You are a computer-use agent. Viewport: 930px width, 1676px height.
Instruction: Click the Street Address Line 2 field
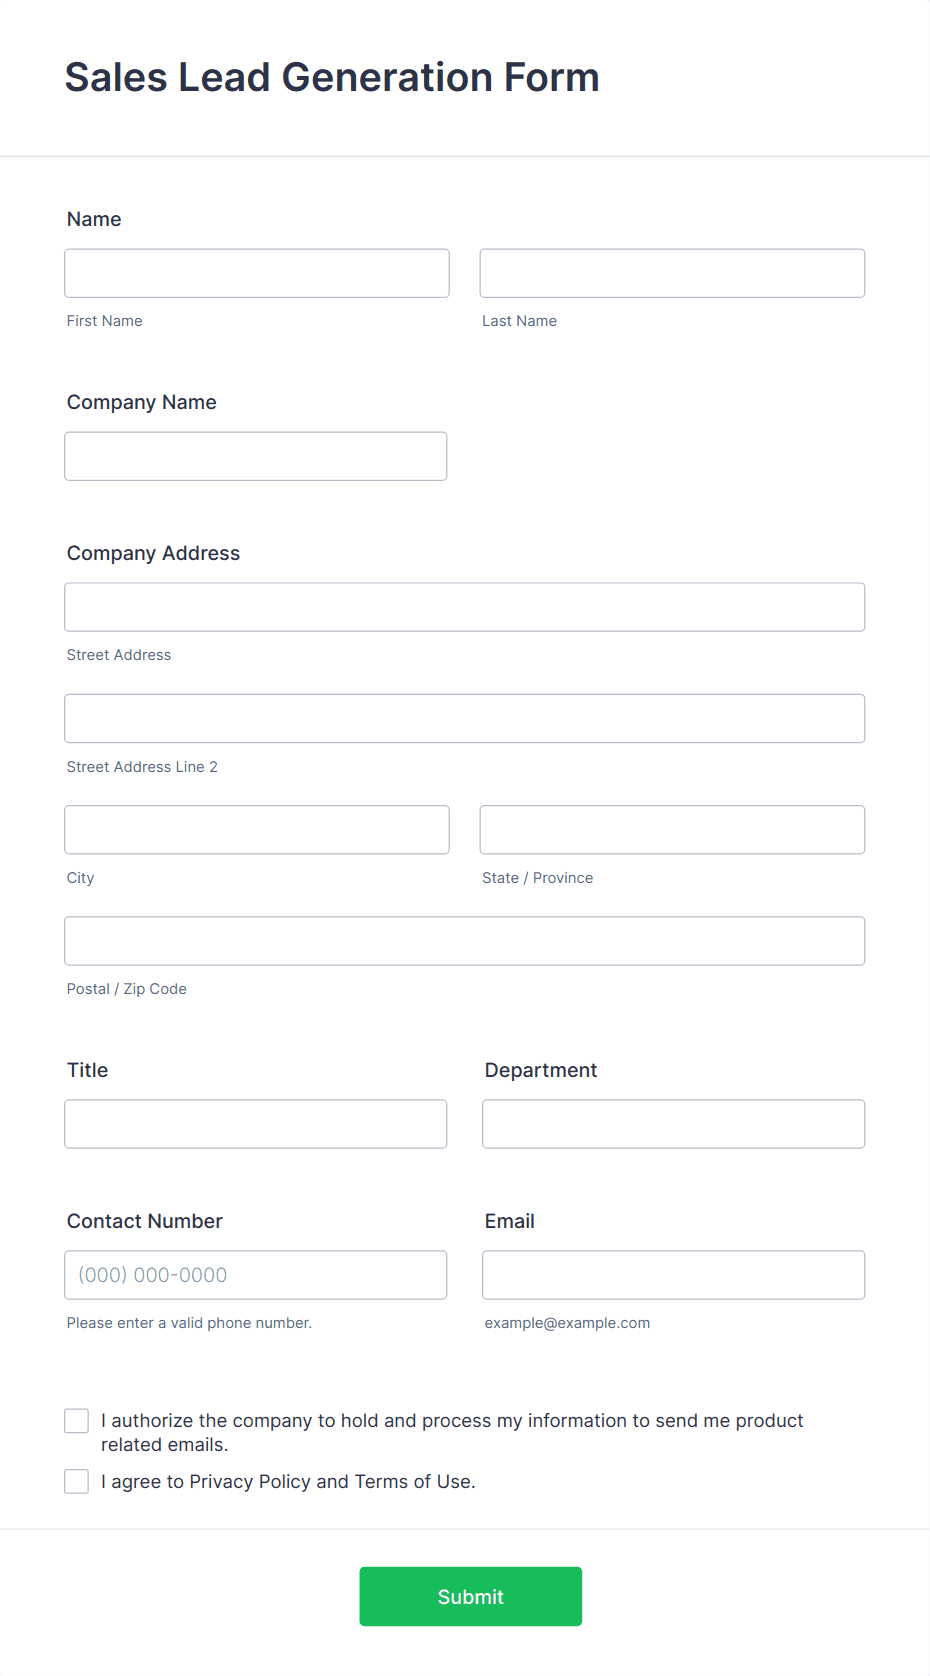point(465,718)
